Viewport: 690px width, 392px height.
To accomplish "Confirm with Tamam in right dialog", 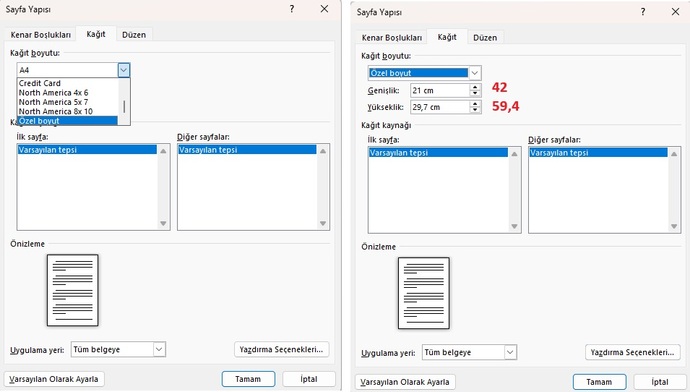I will pyautogui.click(x=599, y=382).
